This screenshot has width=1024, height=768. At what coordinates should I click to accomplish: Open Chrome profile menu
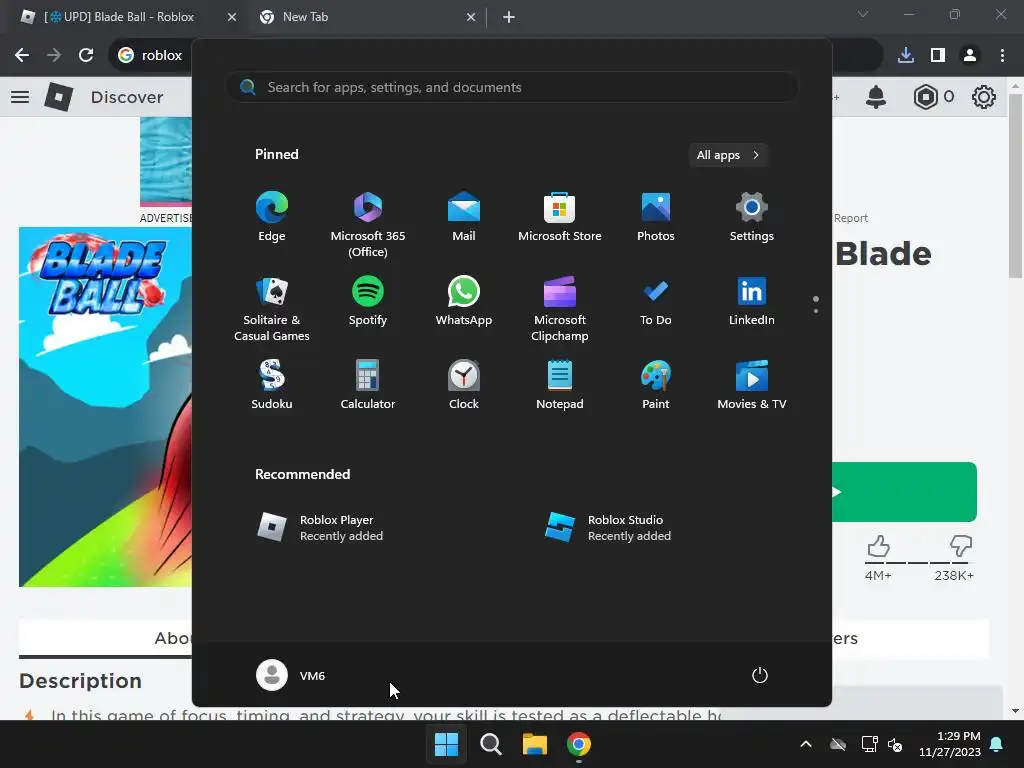[x=970, y=55]
